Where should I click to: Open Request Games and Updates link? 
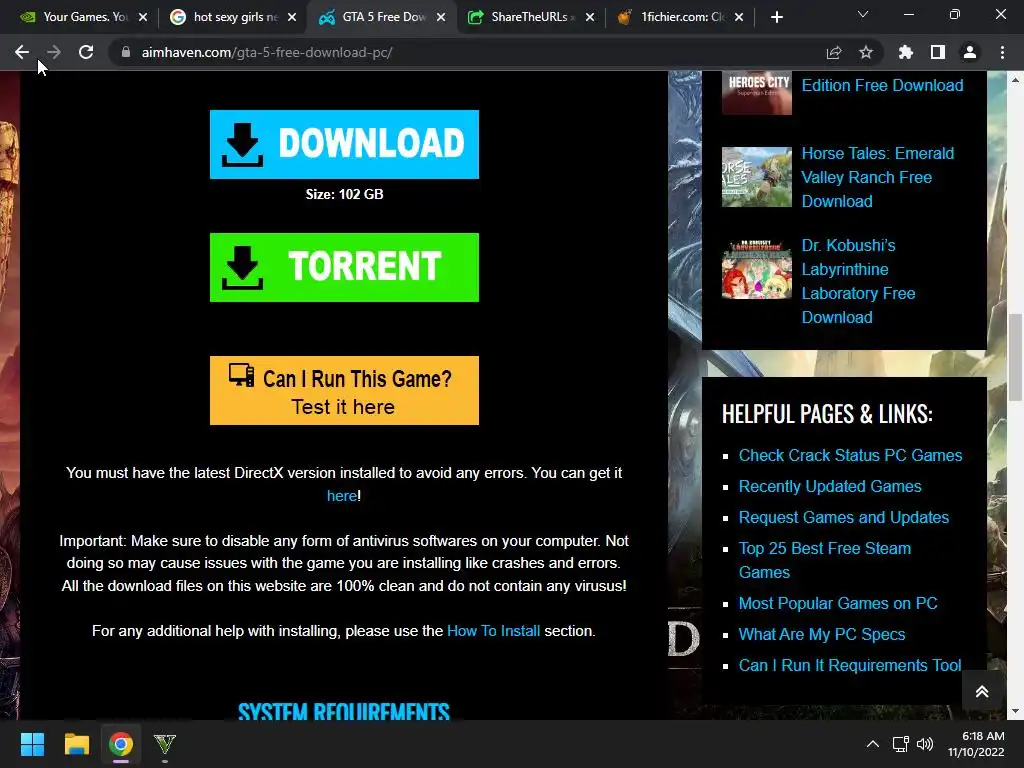click(x=844, y=517)
